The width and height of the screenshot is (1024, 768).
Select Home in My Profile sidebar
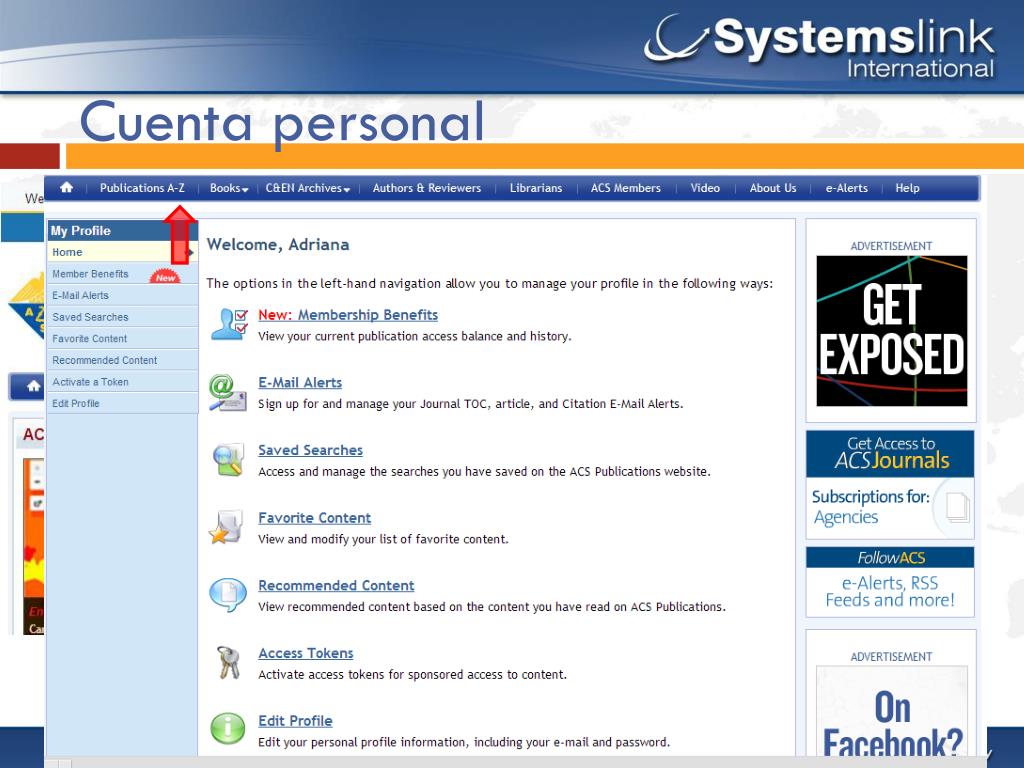(122, 252)
